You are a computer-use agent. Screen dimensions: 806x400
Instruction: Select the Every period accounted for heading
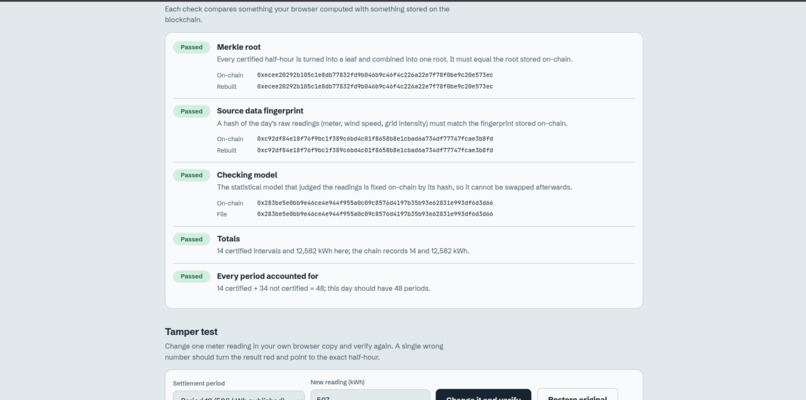(267, 276)
